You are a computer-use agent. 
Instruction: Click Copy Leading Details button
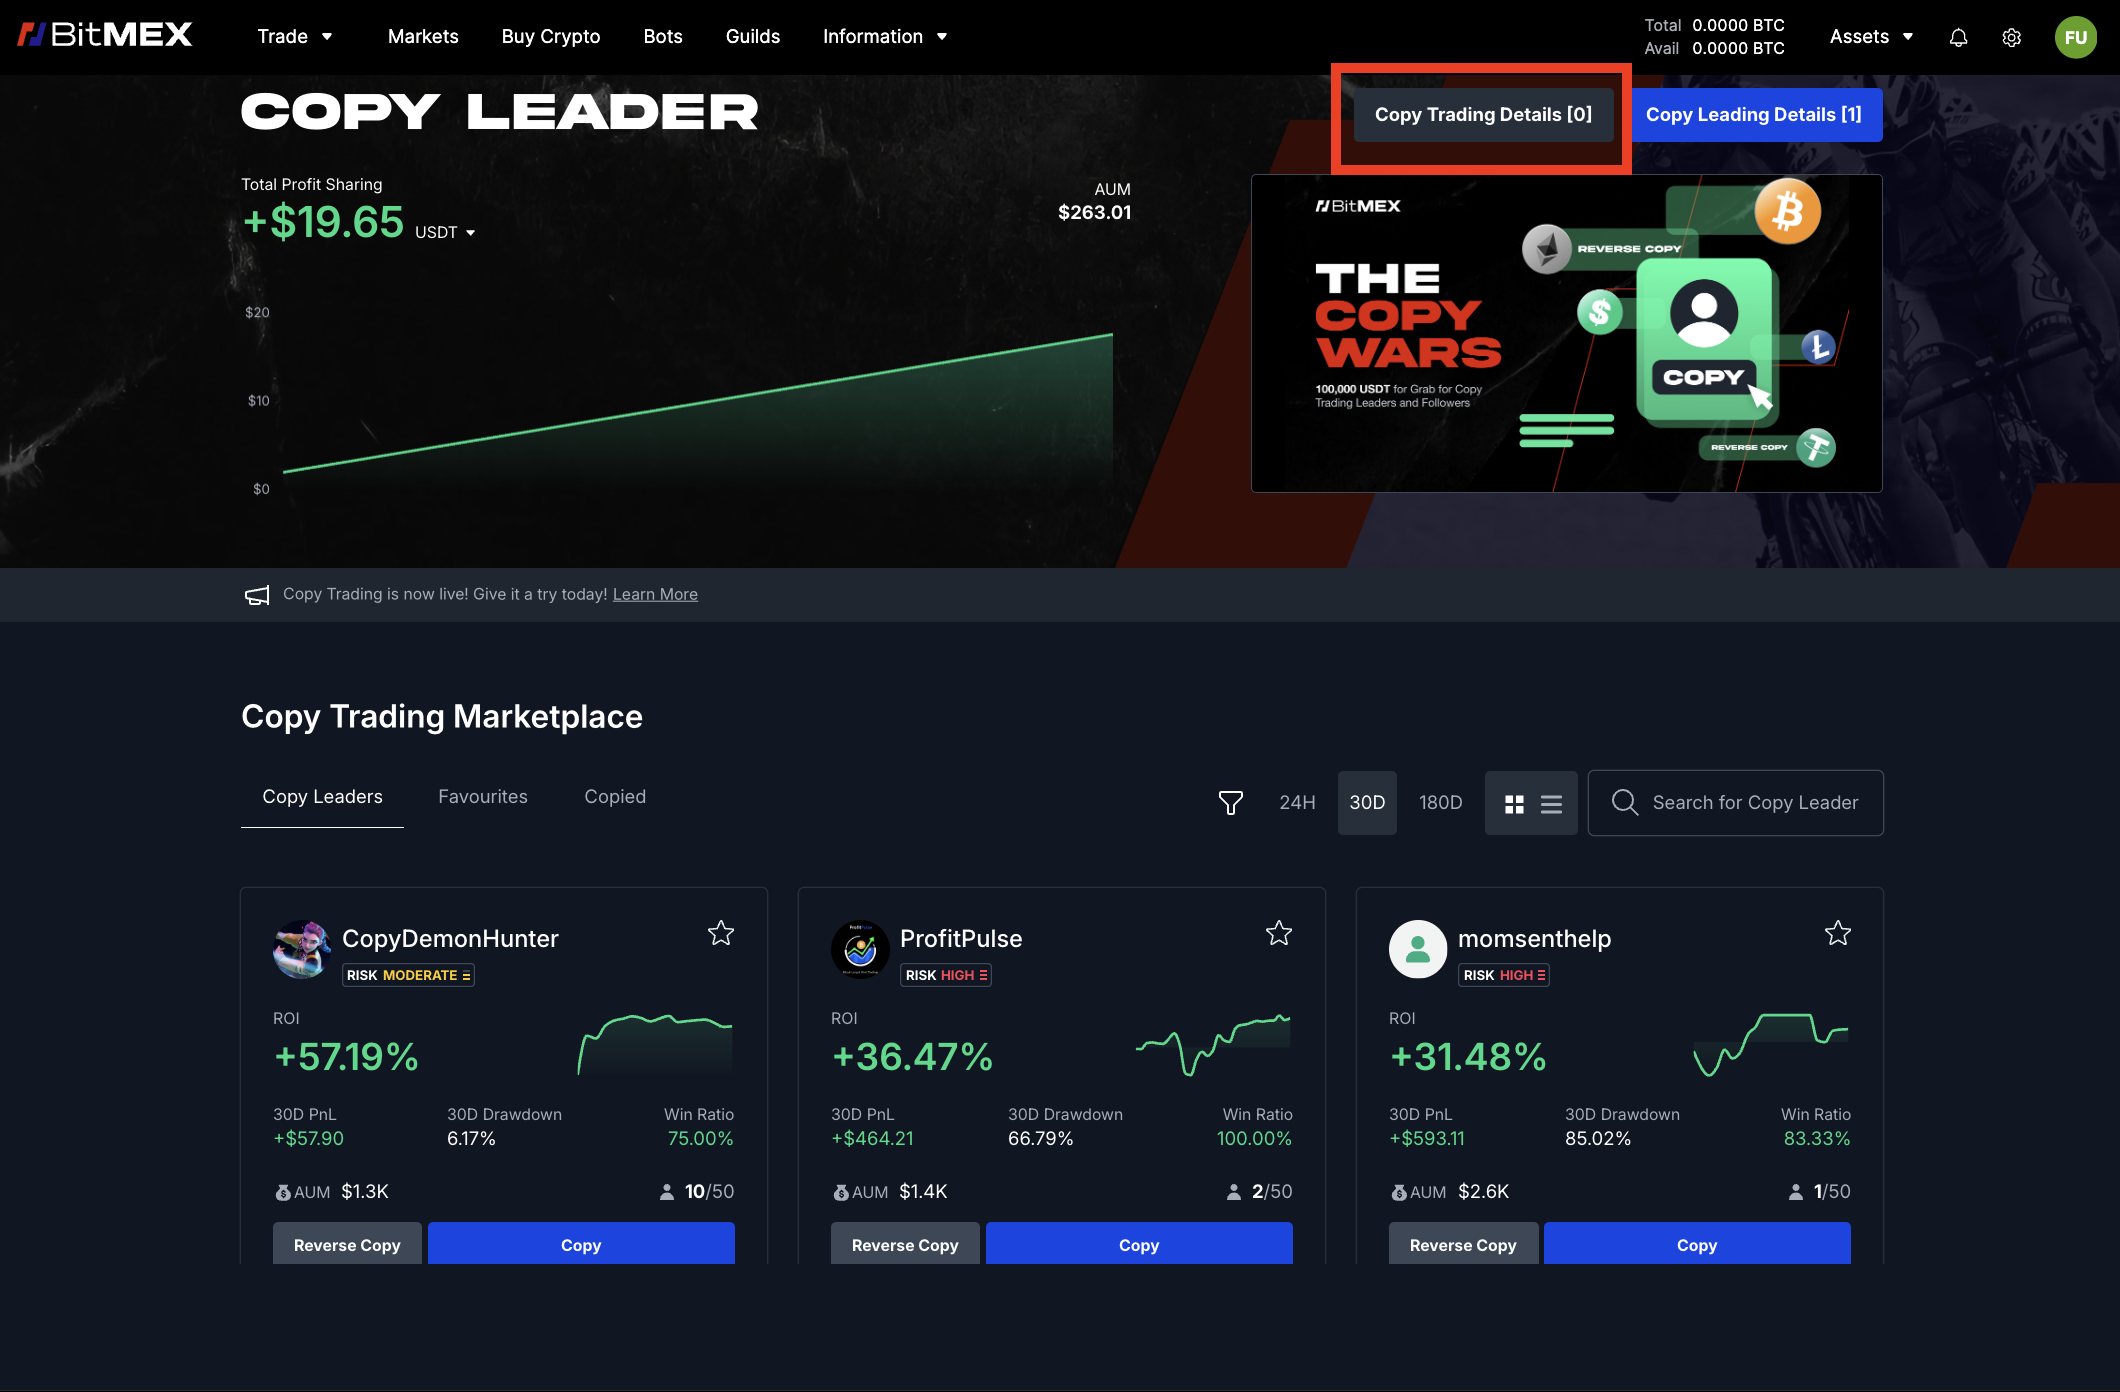click(1755, 115)
